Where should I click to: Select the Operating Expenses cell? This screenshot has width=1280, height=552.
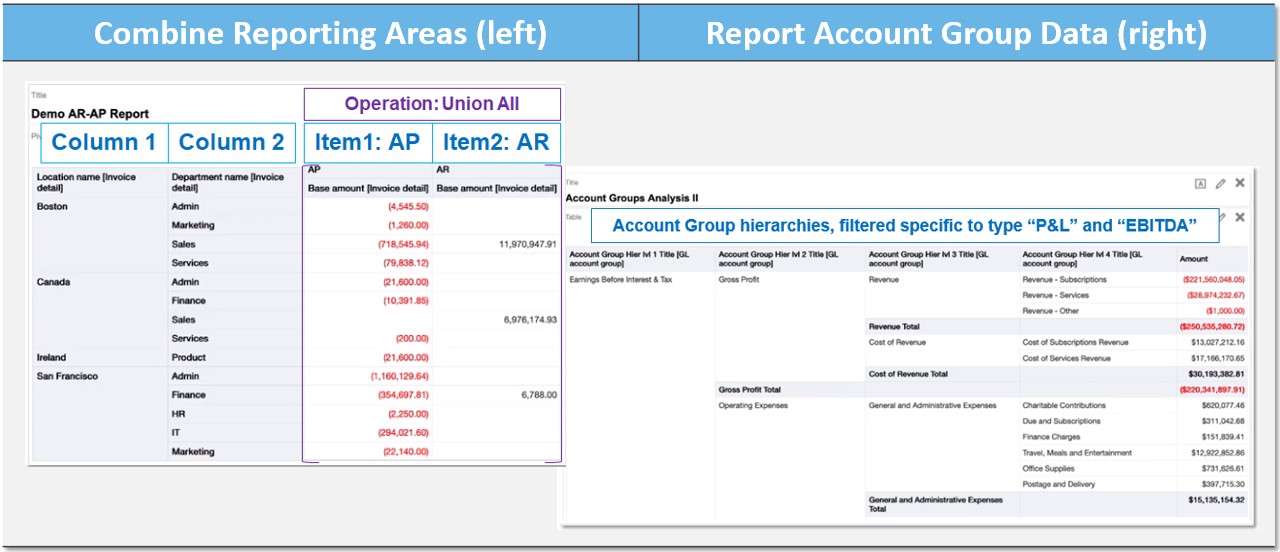point(753,406)
